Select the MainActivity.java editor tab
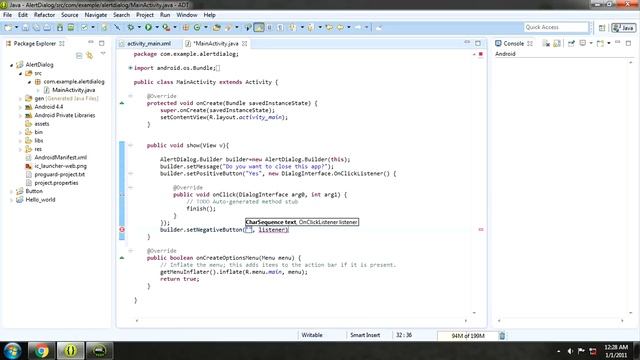 tap(216, 43)
